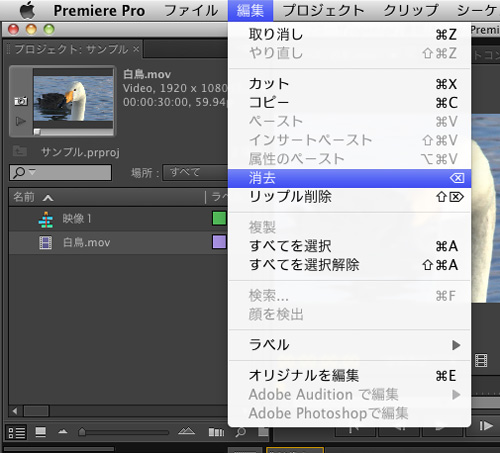Choose すべてを選択 menu entry

pos(349,246)
